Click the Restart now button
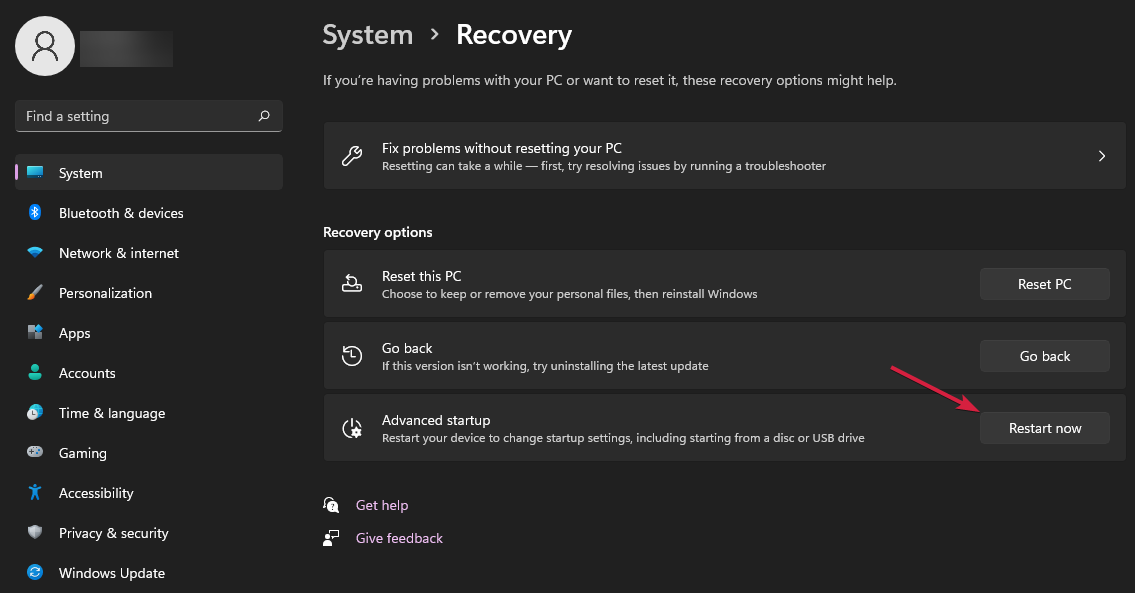The image size is (1135, 593). (1044, 427)
